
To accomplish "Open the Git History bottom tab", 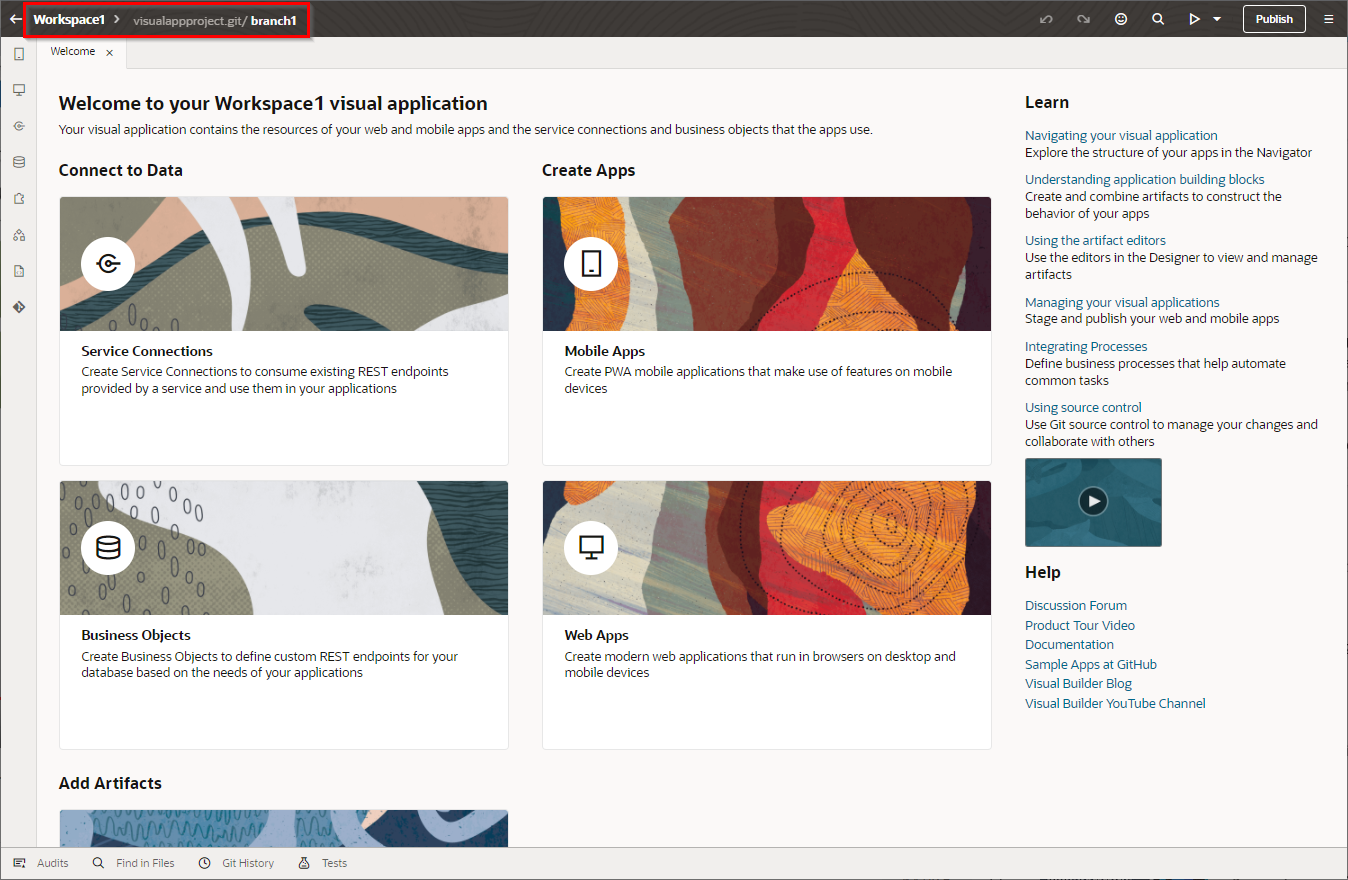I will pyautogui.click(x=247, y=863).
